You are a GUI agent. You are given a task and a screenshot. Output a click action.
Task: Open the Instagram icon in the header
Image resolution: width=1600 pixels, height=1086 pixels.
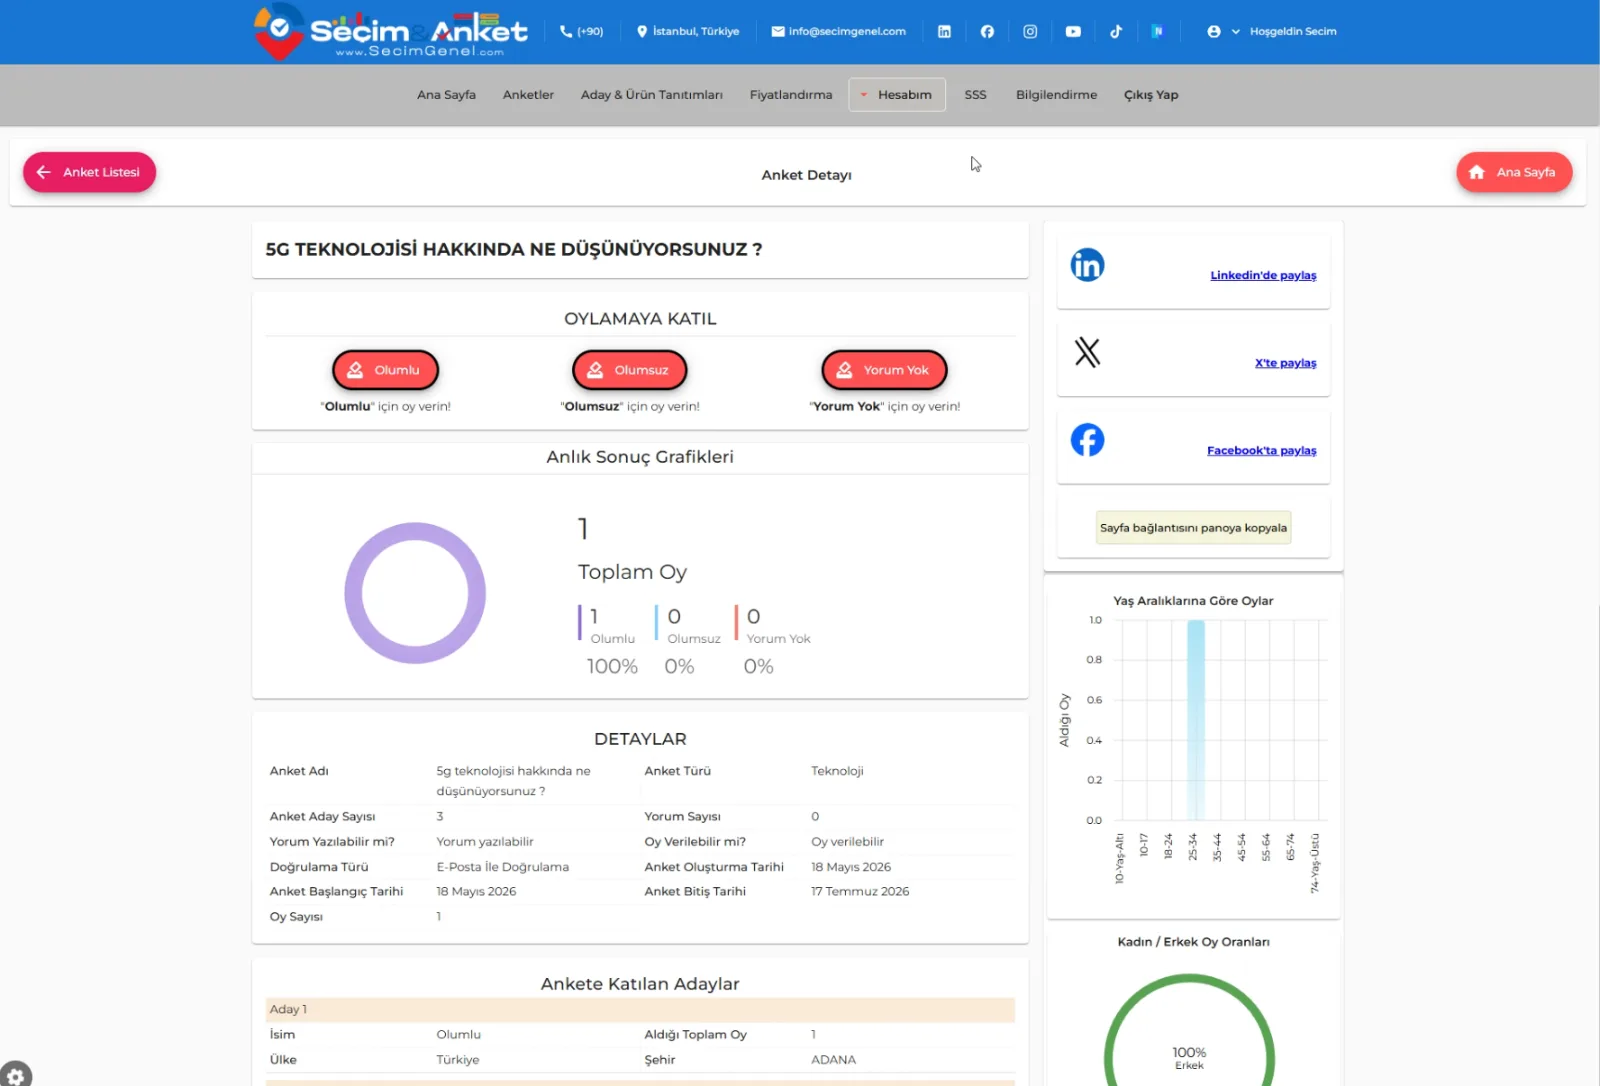[1030, 32]
